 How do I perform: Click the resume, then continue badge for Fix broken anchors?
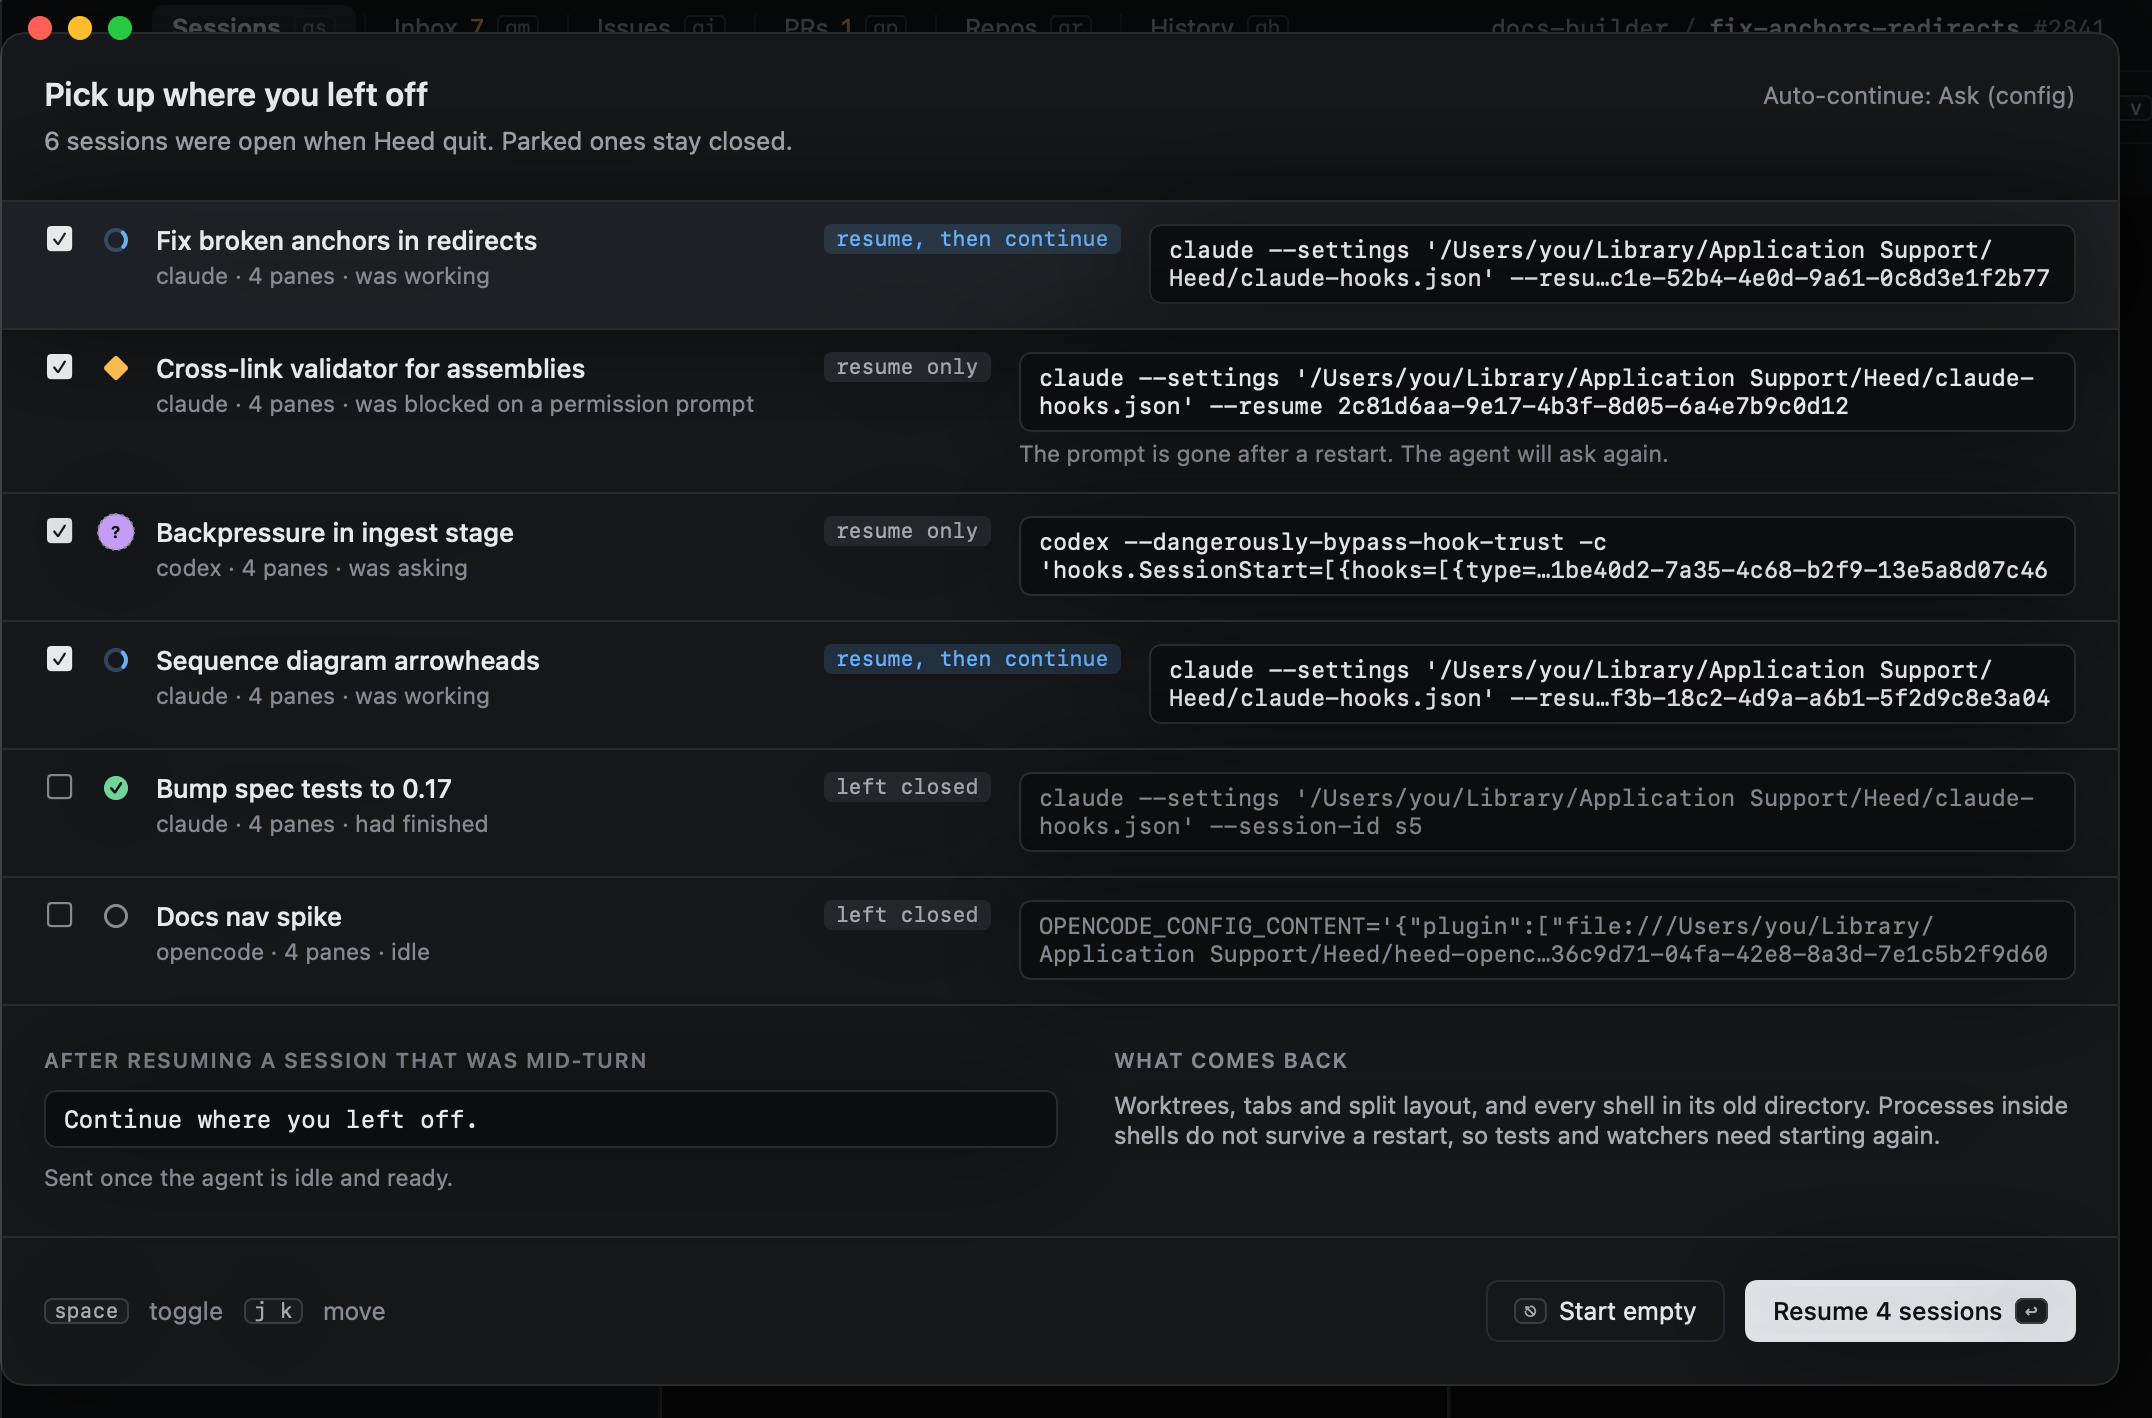(972, 239)
